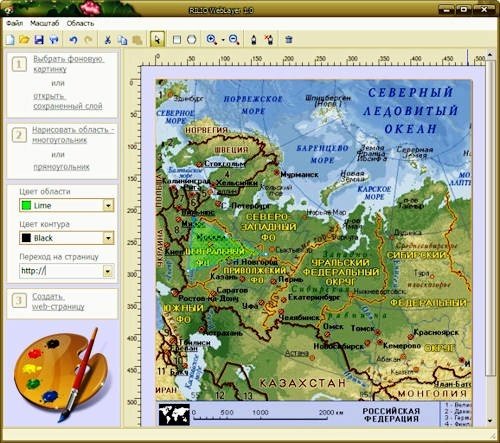
Task: Delete with the trash can icon
Action: (289, 40)
